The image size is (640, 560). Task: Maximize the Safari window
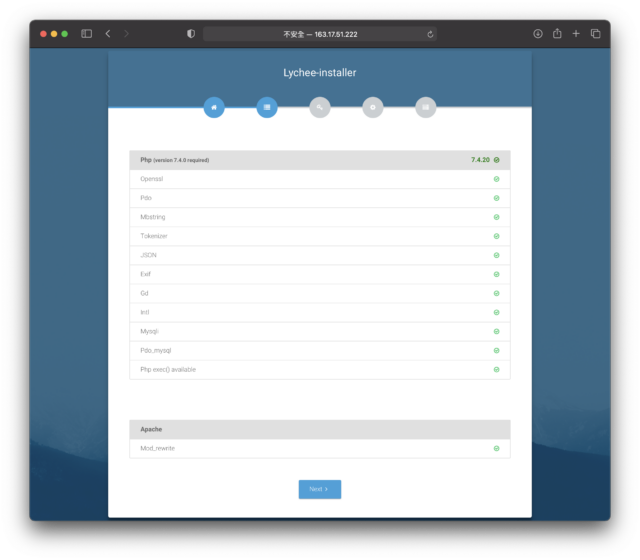tap(64, 34)
